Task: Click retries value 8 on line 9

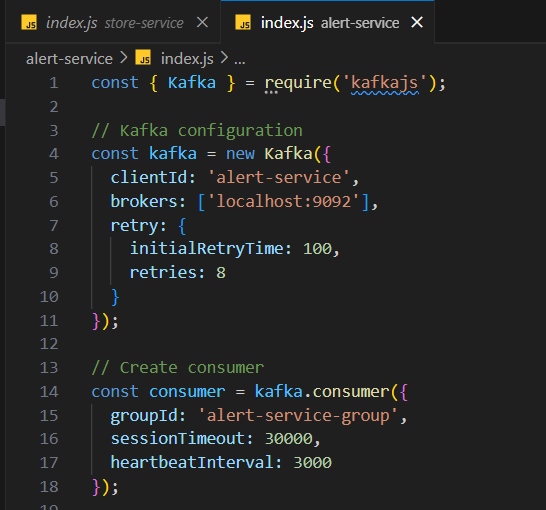Action: tap(221, 273)
